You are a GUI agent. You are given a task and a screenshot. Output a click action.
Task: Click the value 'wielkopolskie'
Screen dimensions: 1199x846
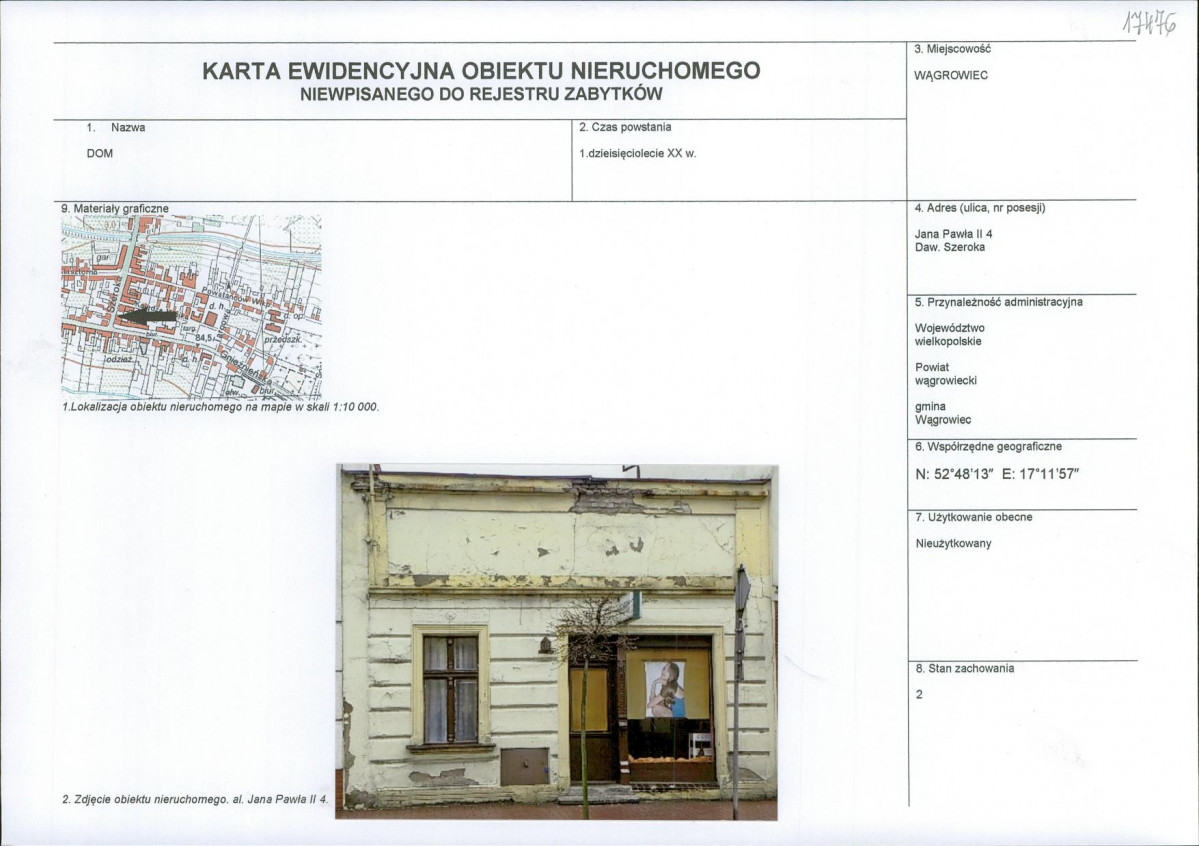click(x=947, y=342)
